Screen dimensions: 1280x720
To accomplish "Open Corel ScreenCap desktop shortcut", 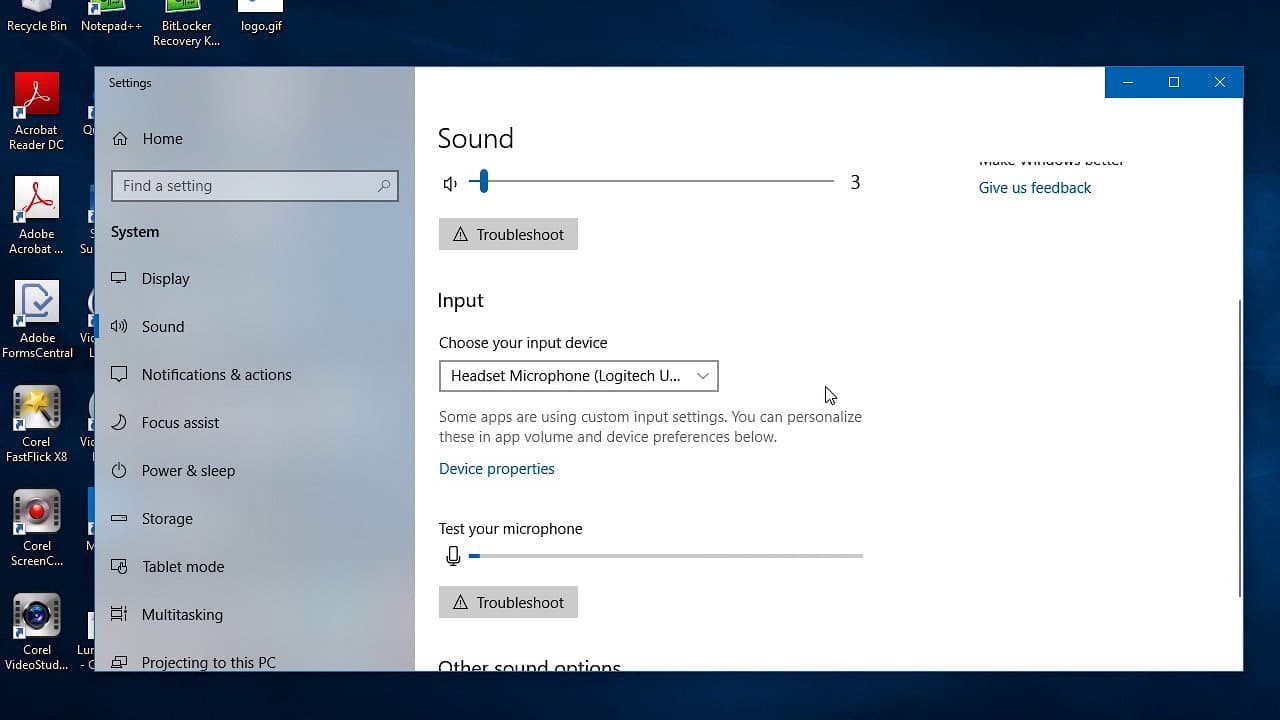I will pos(37,528).
